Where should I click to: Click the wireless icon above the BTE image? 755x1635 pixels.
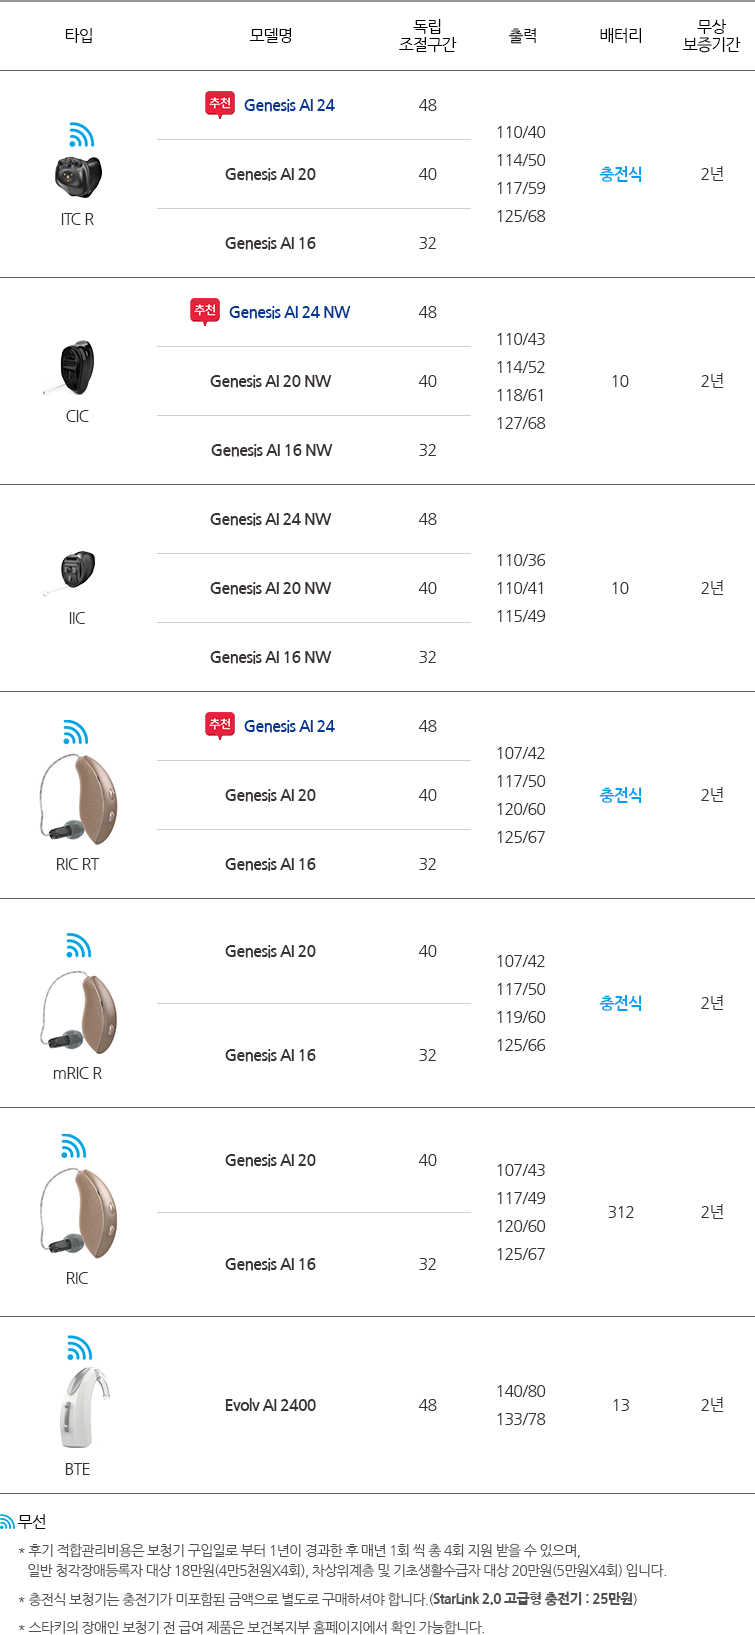click(79, 1347)
